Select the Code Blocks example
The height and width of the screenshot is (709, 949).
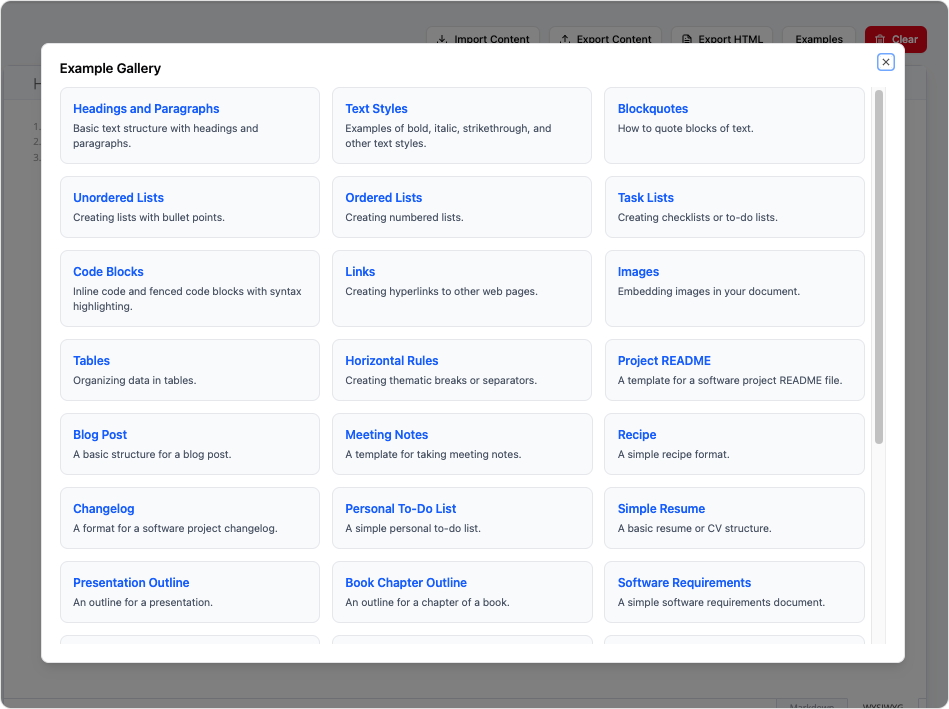click(x=189, y=288)
